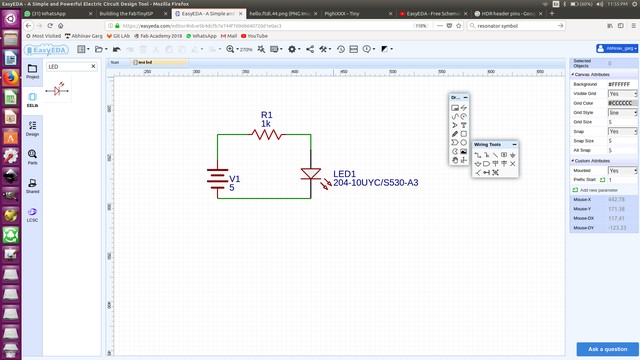This screenshot has height=360, width=640.
Task: Select the insert image tool in Drawing Tools
Action: pyautogui.click(x=464, y=151)
